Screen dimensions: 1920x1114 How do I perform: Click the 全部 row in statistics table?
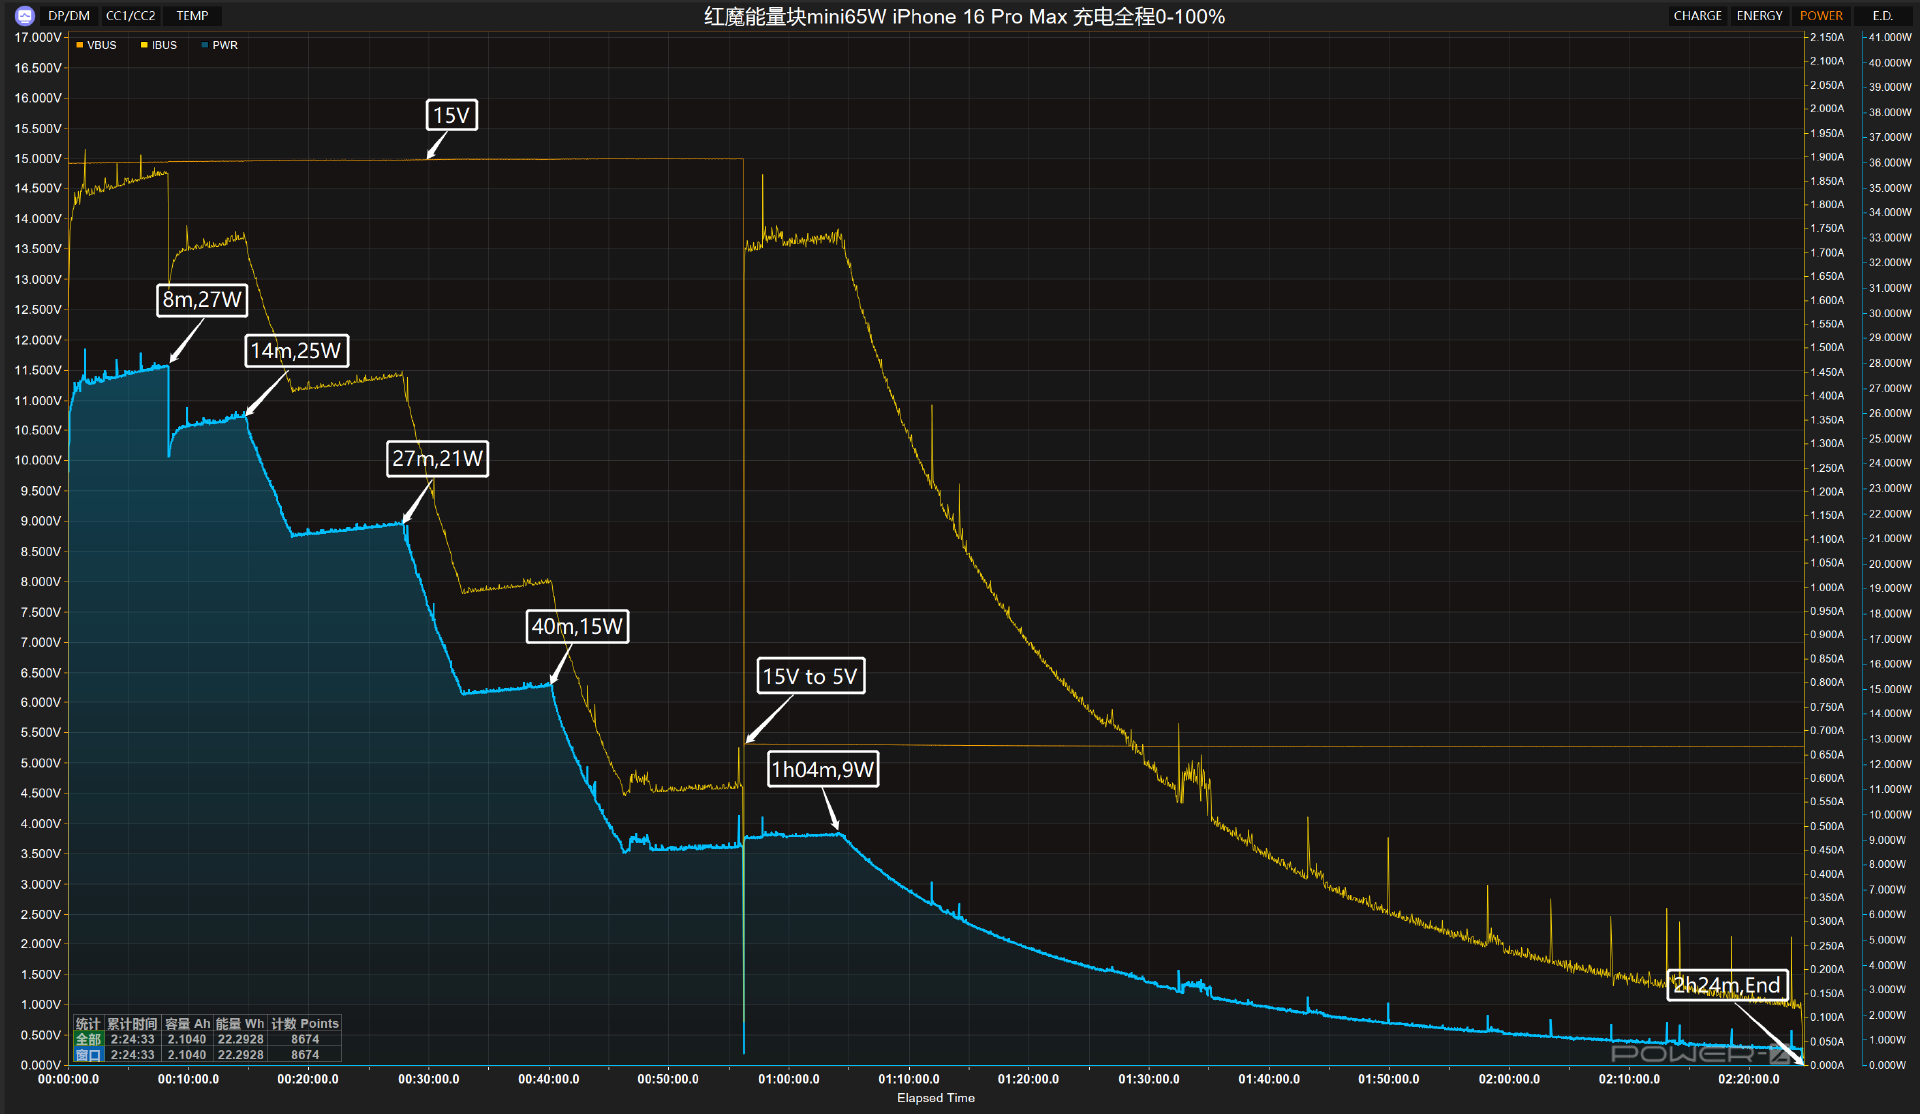(208, 1039)
